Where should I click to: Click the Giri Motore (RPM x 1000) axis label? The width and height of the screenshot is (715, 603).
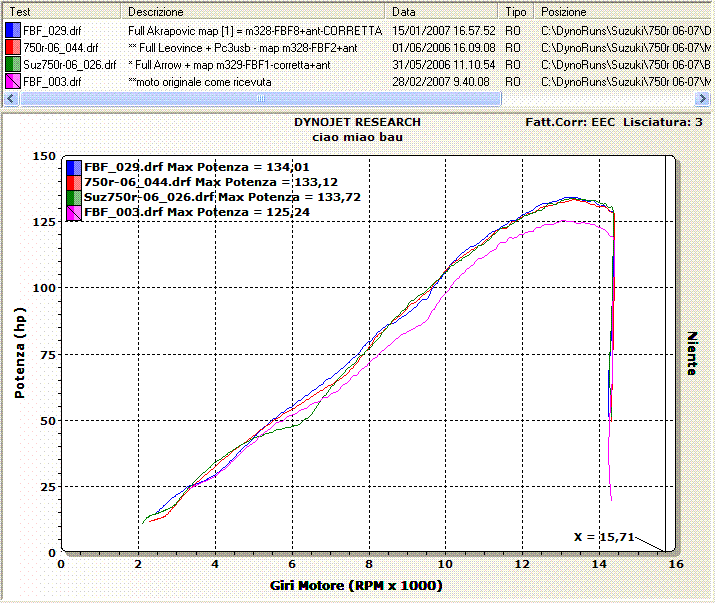(355, 586)
